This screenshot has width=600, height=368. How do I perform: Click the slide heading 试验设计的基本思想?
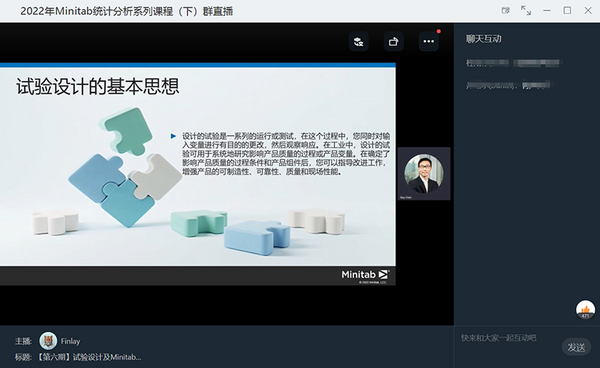(x=98, y=86)
